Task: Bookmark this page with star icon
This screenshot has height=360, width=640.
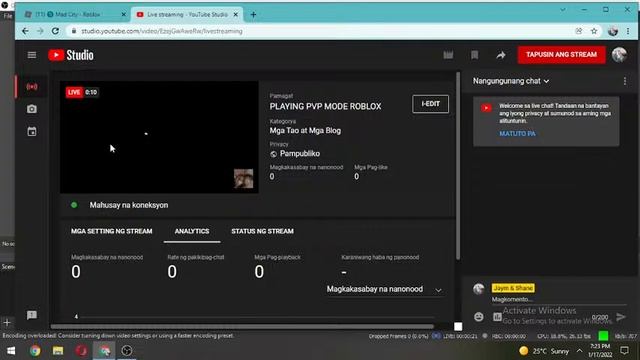Action: 594,31
